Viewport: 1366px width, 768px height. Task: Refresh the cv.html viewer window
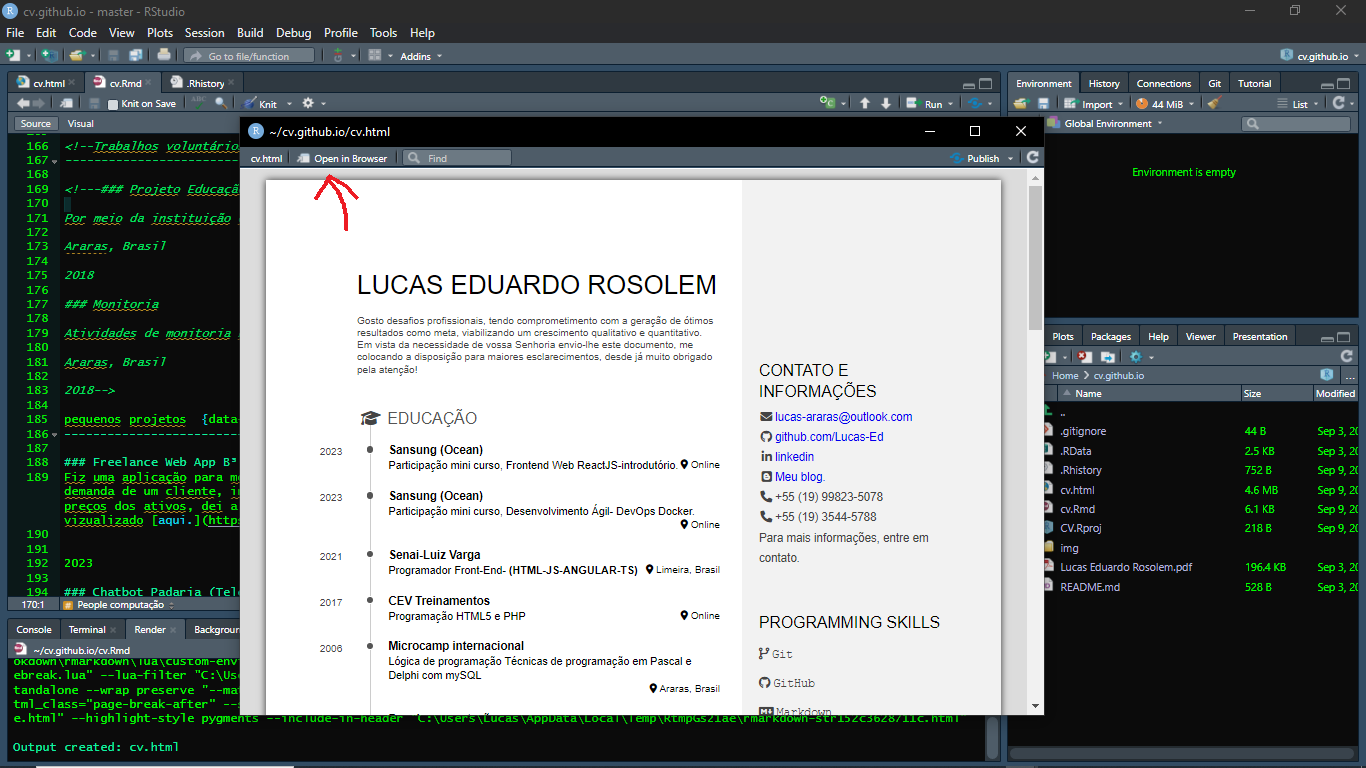[1032, 158]
